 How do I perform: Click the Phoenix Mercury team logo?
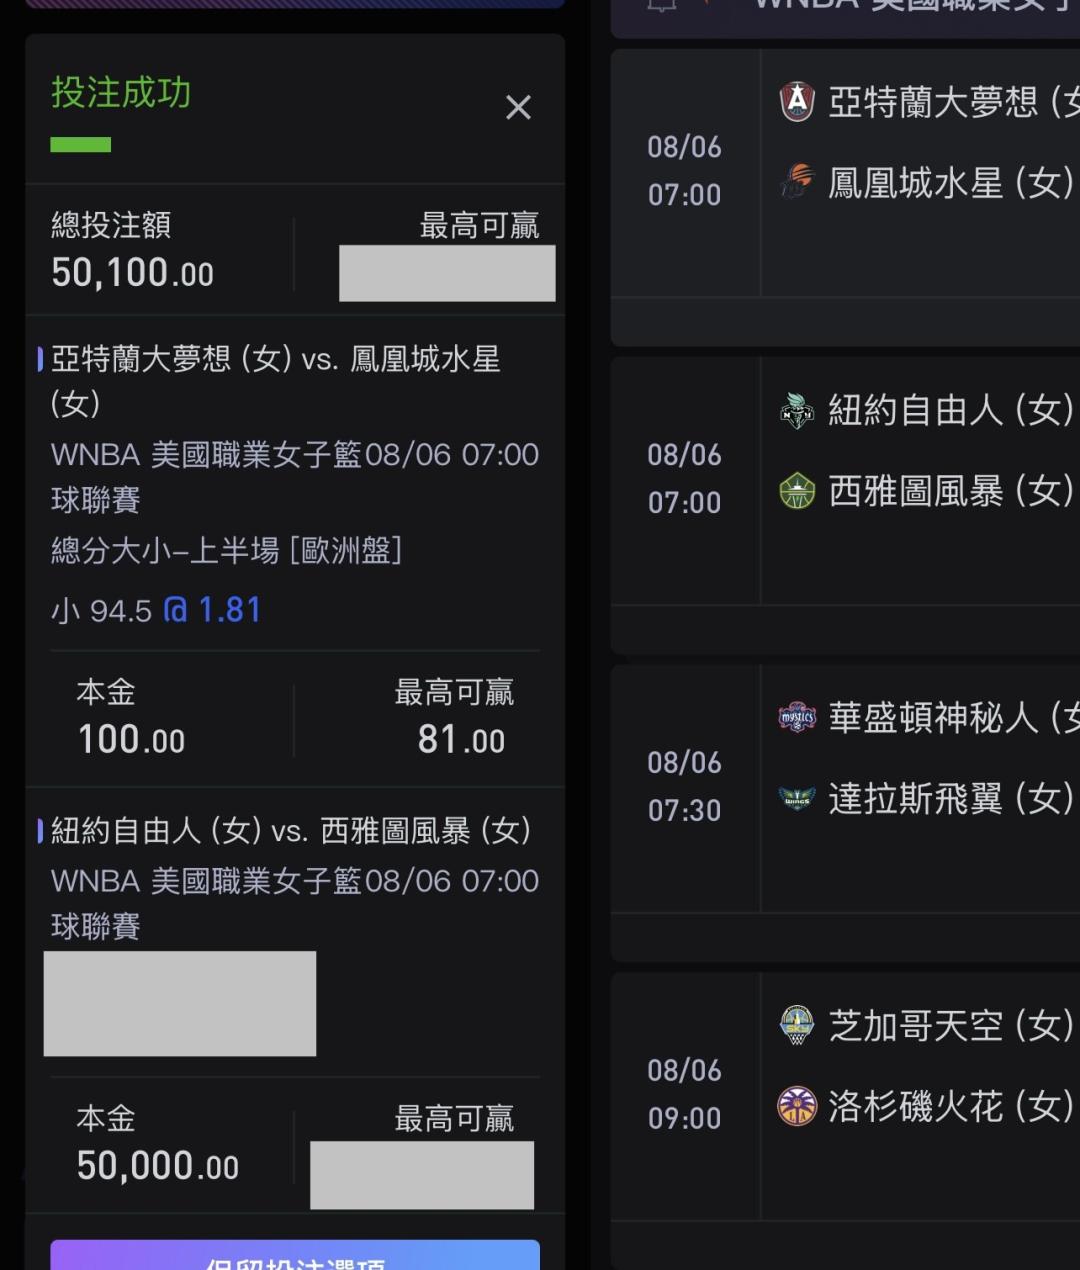(x=797, y=182)
